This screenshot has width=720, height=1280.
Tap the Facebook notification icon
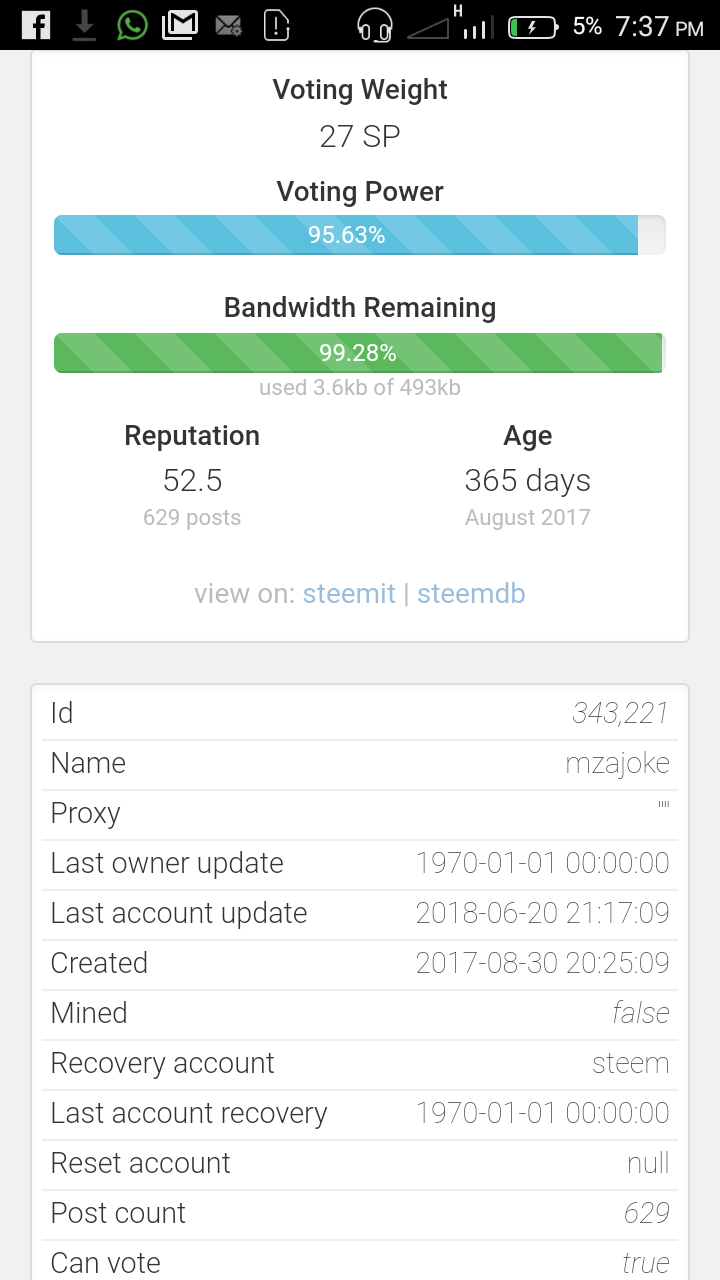pos(36,25)
